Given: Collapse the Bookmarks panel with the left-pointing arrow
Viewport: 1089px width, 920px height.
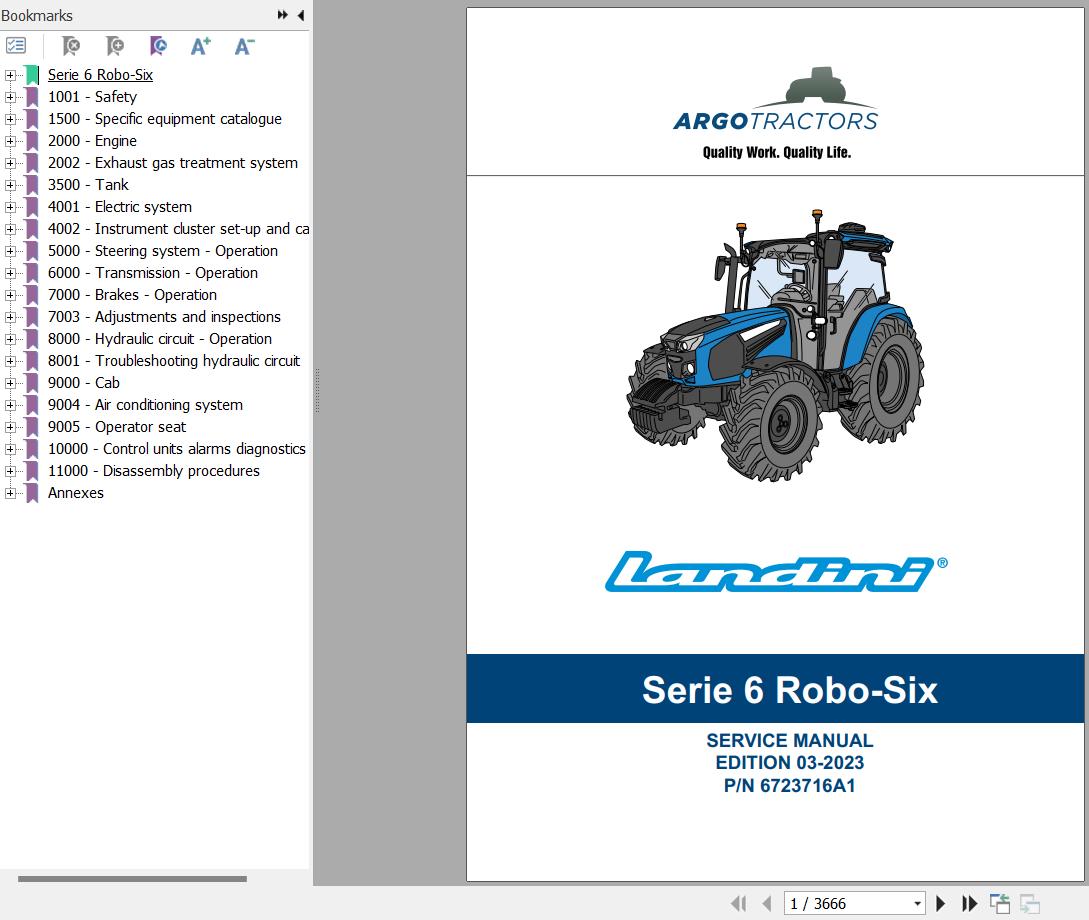Looking at the screenshot, I should 300,15.
